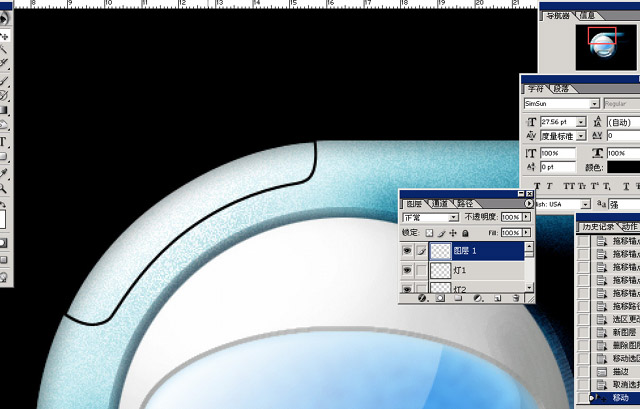Apply Small Caps Tr style
The image size is (640, 409).
click(x=582, y=186)
